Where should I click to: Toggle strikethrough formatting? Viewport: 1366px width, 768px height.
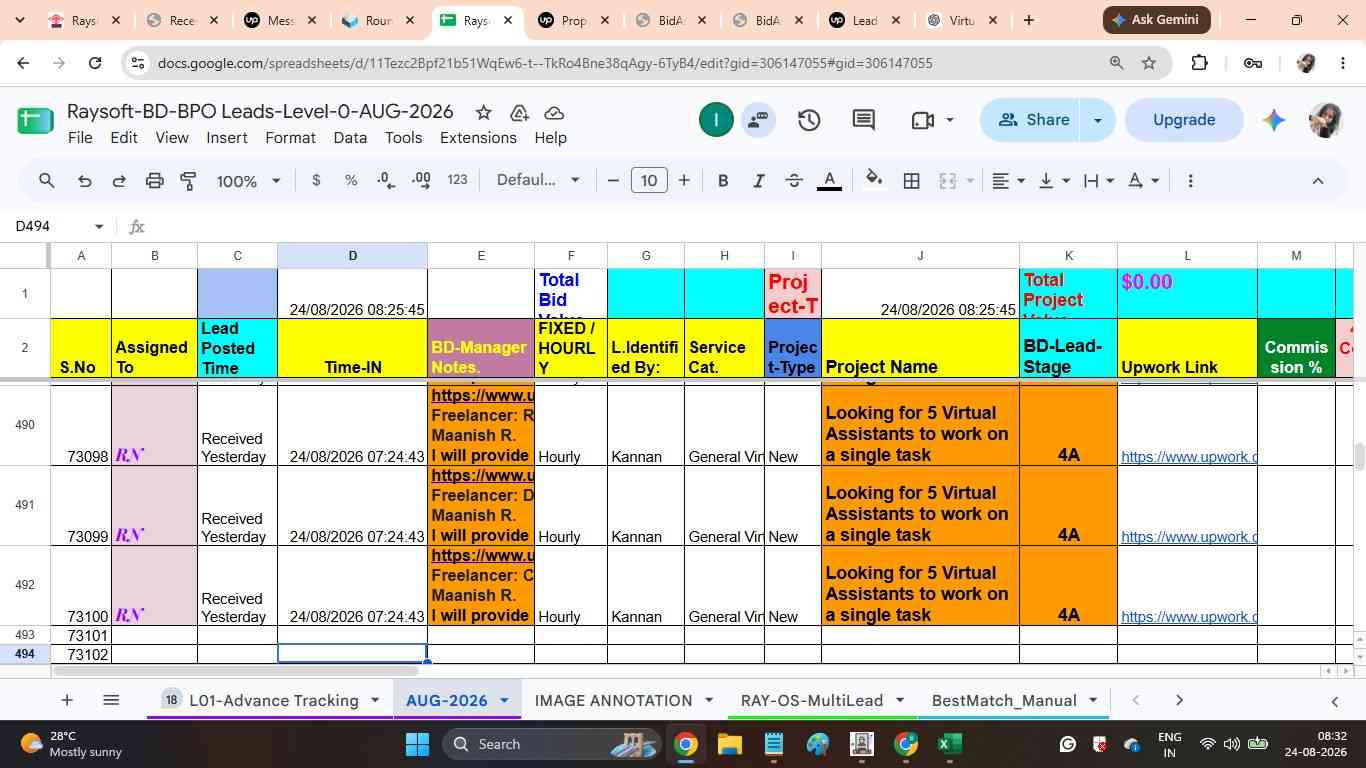click(x=794, y=181)
